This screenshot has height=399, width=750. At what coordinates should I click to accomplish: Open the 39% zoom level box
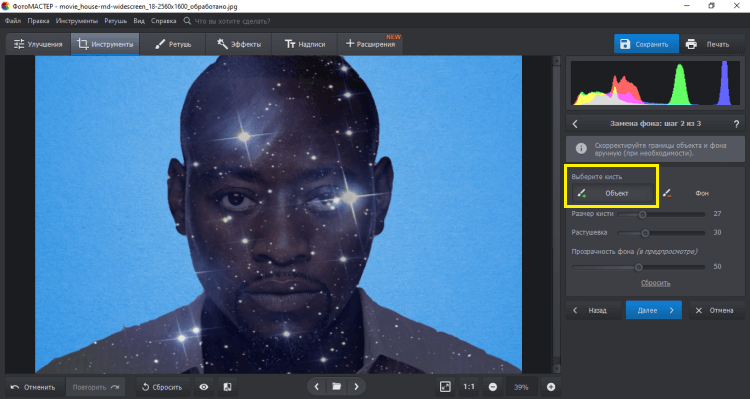(x=521, y=387)
